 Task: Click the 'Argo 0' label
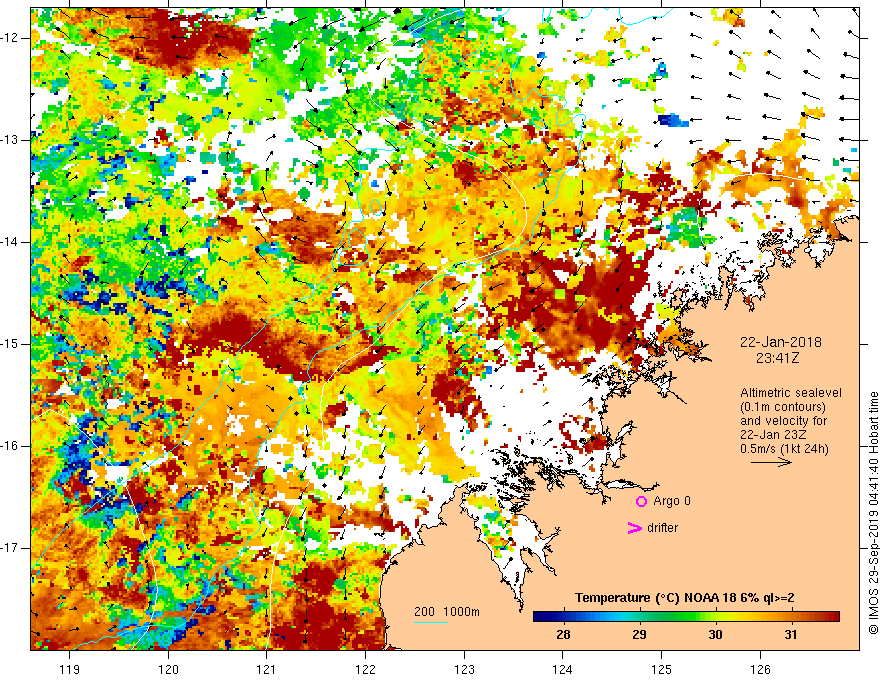tap(672, 501)
